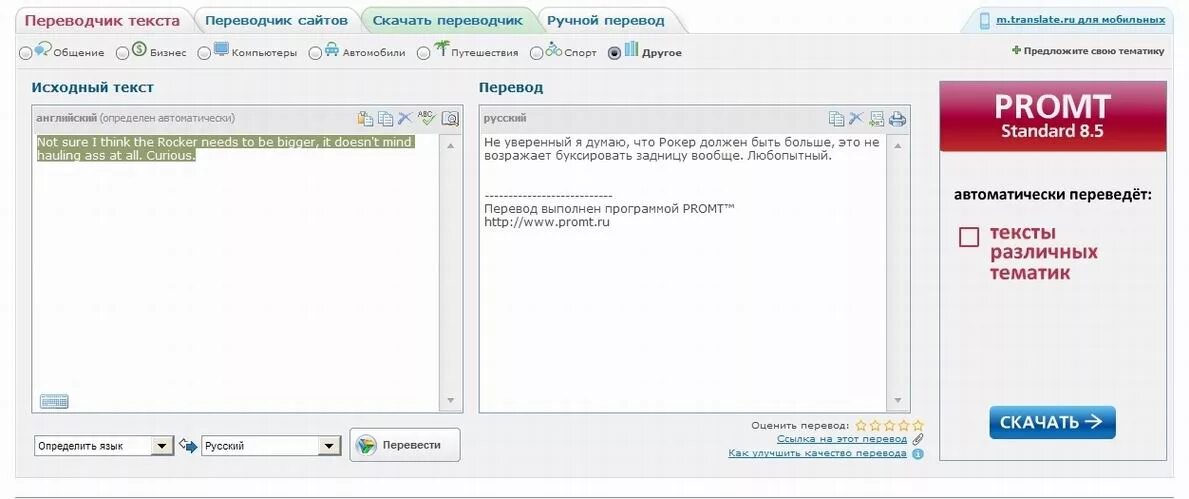Rate translation with fifth star
The height and width of the screenshot is (499, 1189).
coord(918,425)
